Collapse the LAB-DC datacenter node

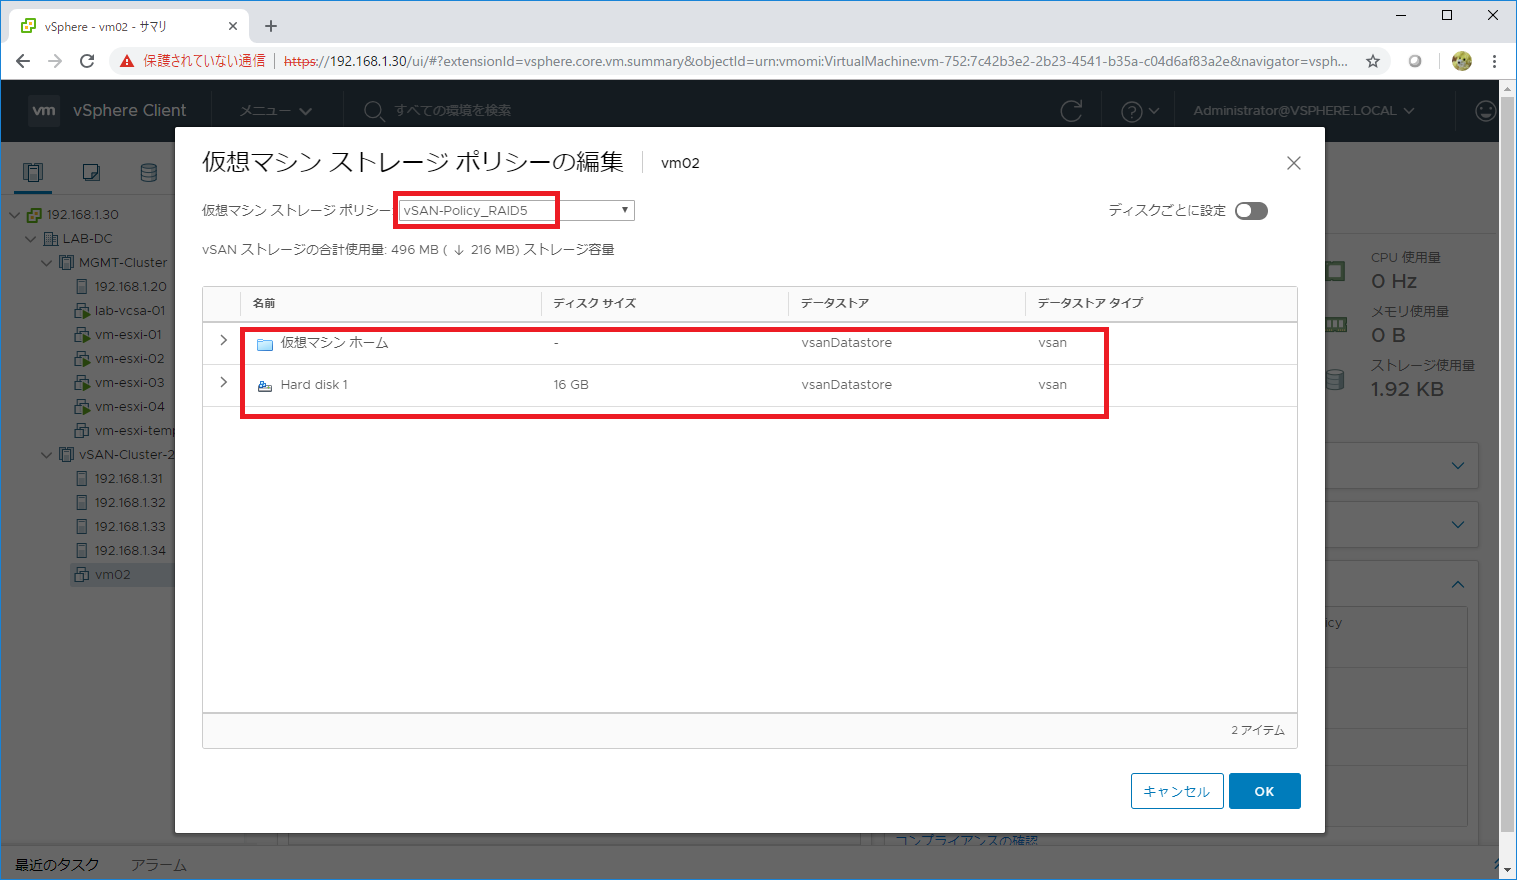31,239
